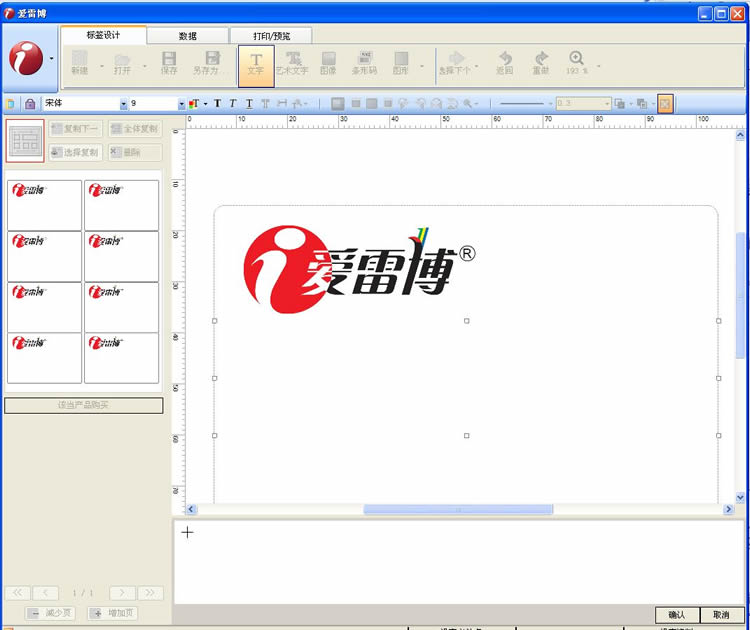The width and height of the screenshot is (750, 630).
Task: Toggle italic text formatting
Action: 233,103
